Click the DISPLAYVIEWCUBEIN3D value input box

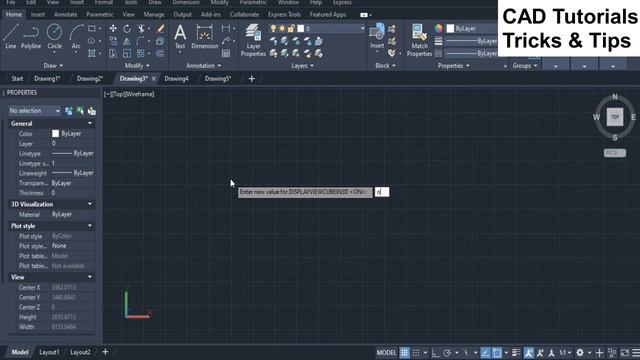tap(382, 192)
